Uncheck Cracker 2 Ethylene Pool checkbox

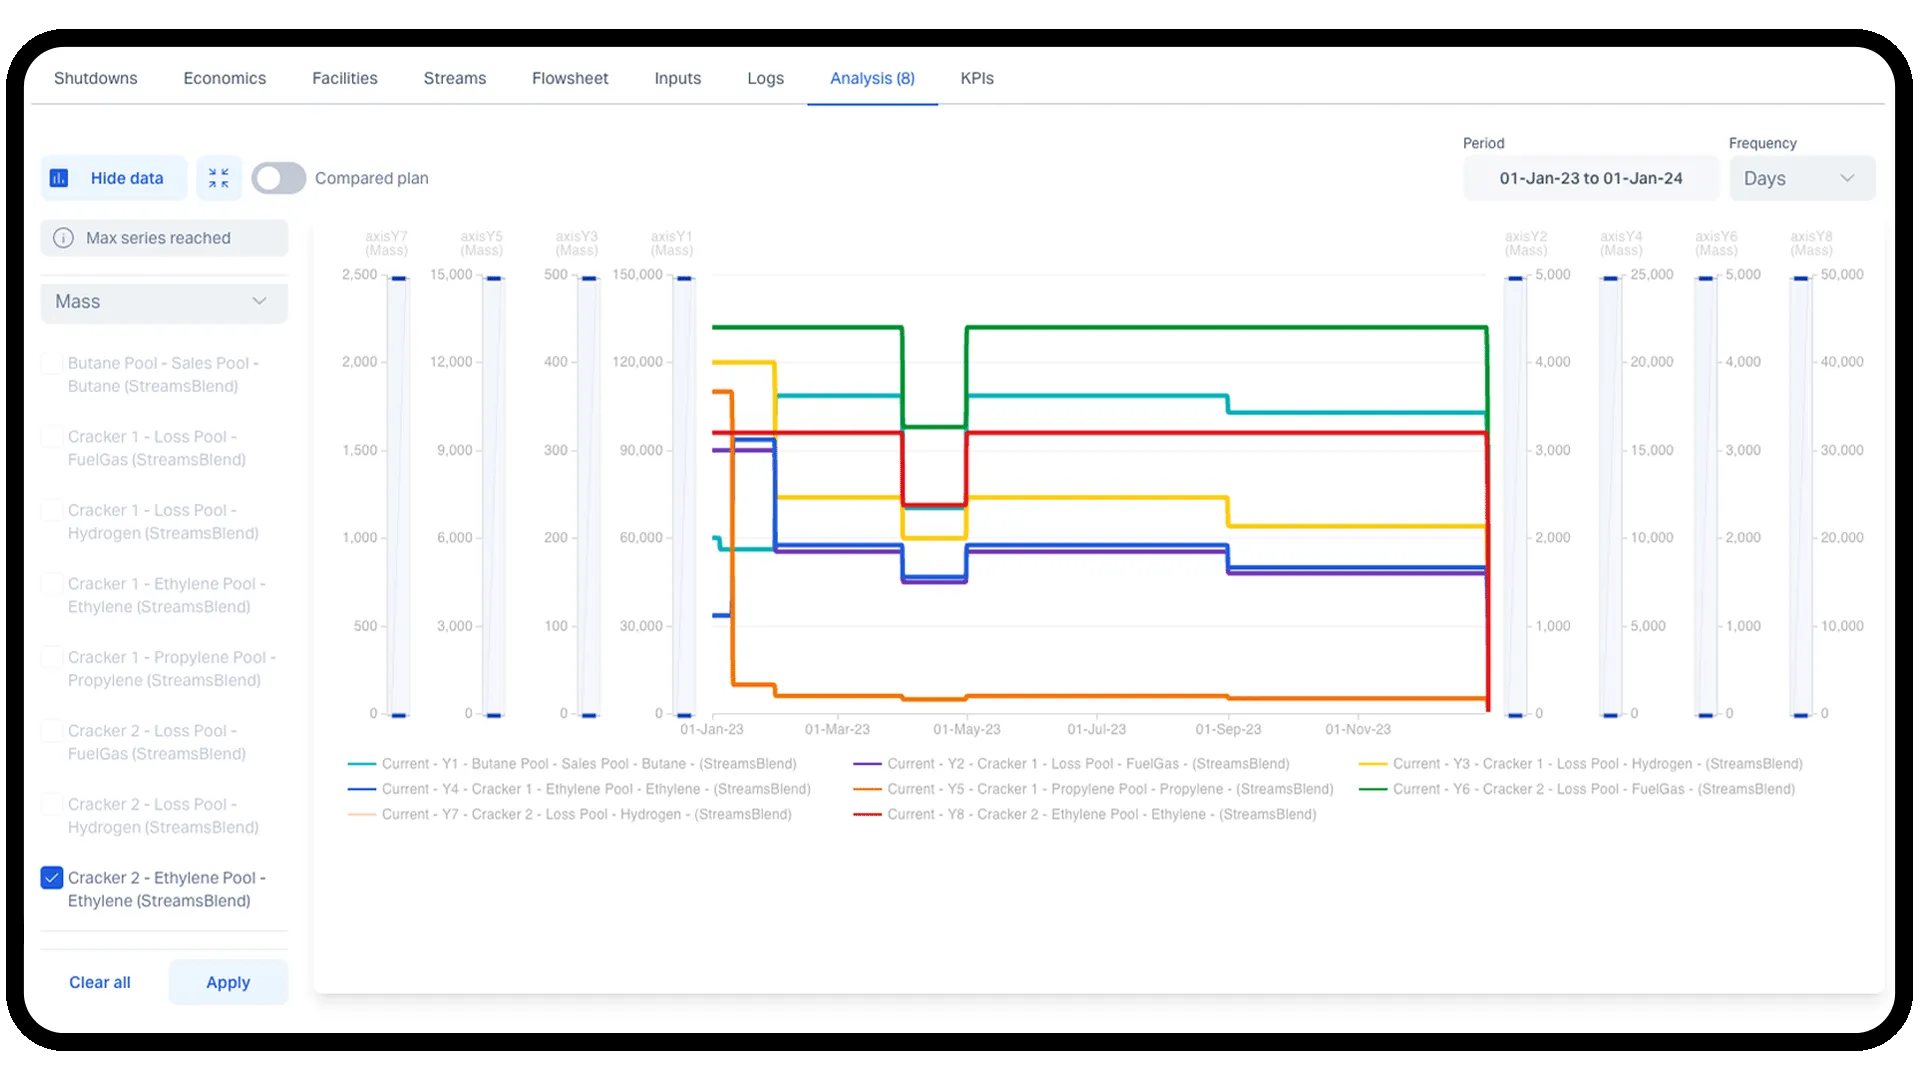(x=52, y=878)
